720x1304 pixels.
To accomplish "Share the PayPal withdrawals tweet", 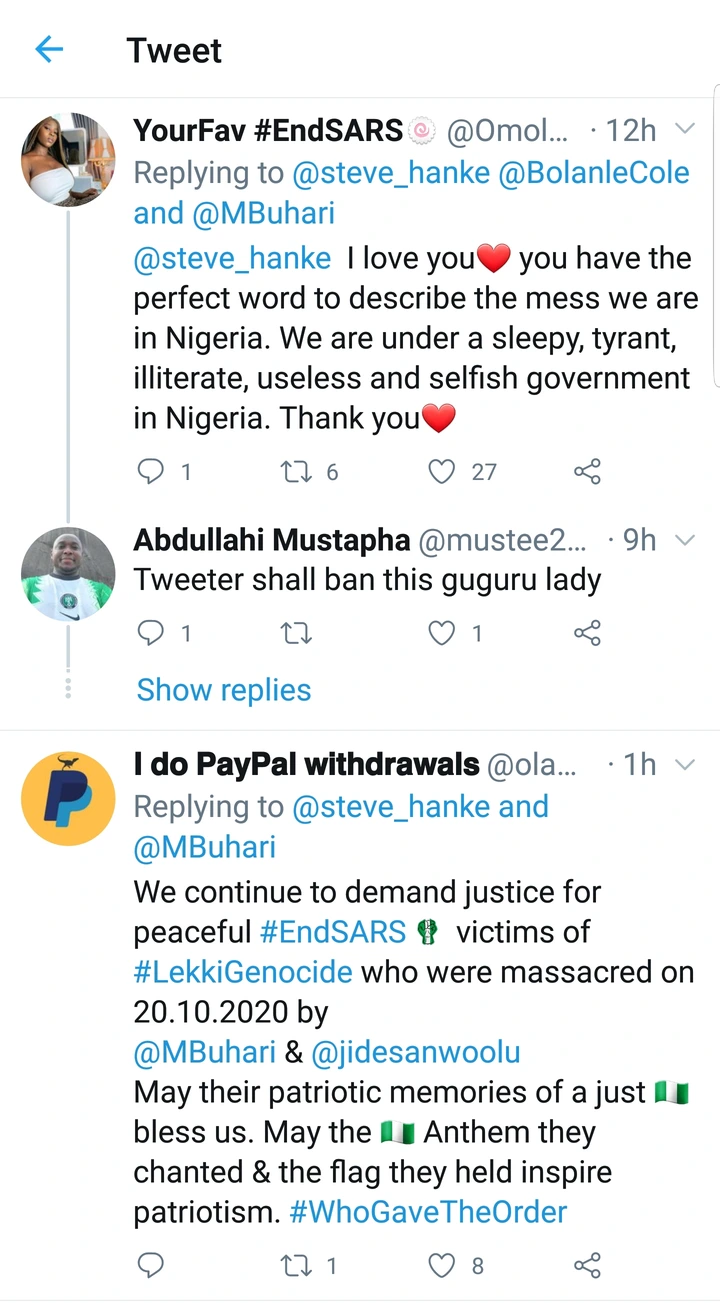I will [x=587, y=1265].
